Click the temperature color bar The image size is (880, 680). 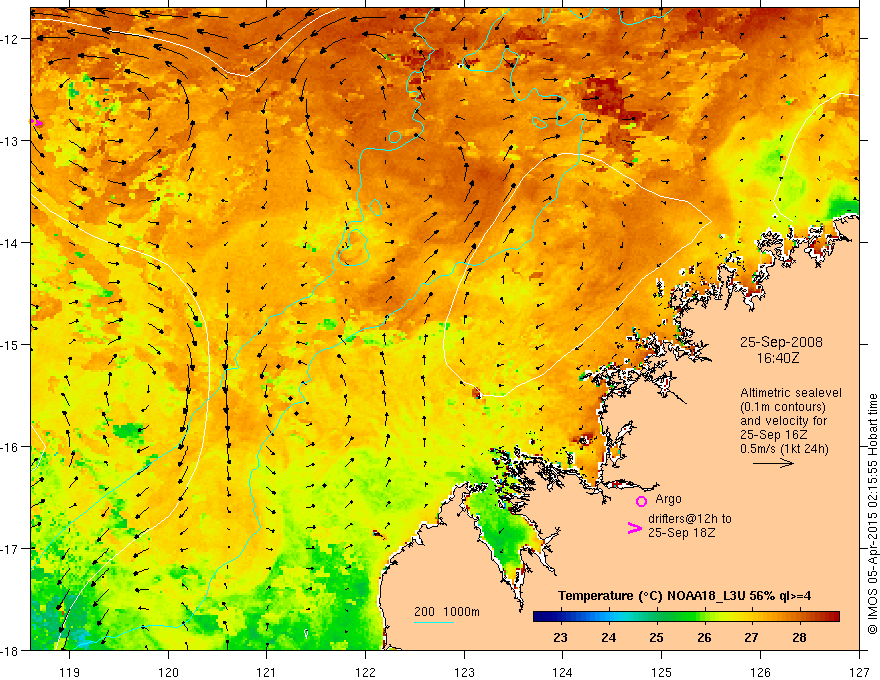[686, 617]
